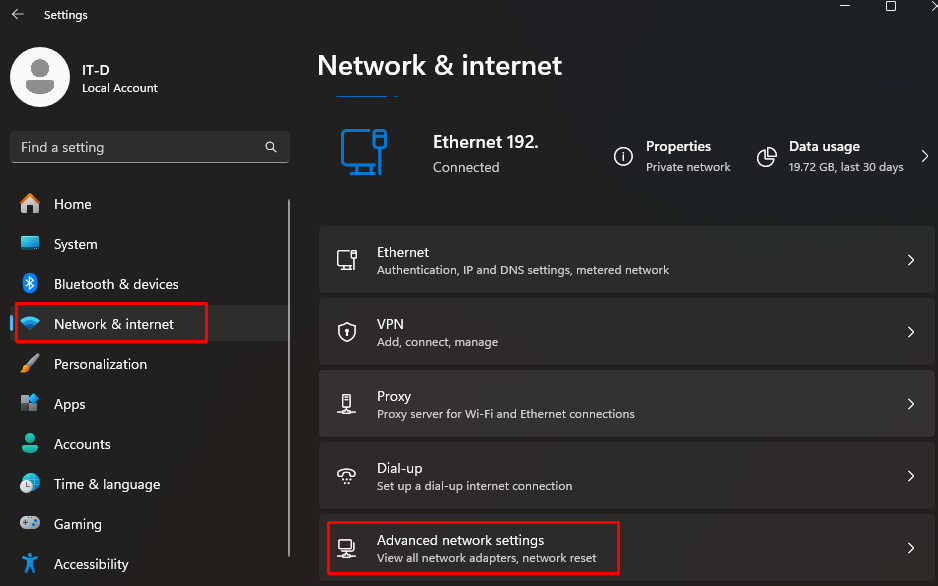Expand the Advanced network settings row chevron
Screen dimensions: 938x586
pos(910,547)
